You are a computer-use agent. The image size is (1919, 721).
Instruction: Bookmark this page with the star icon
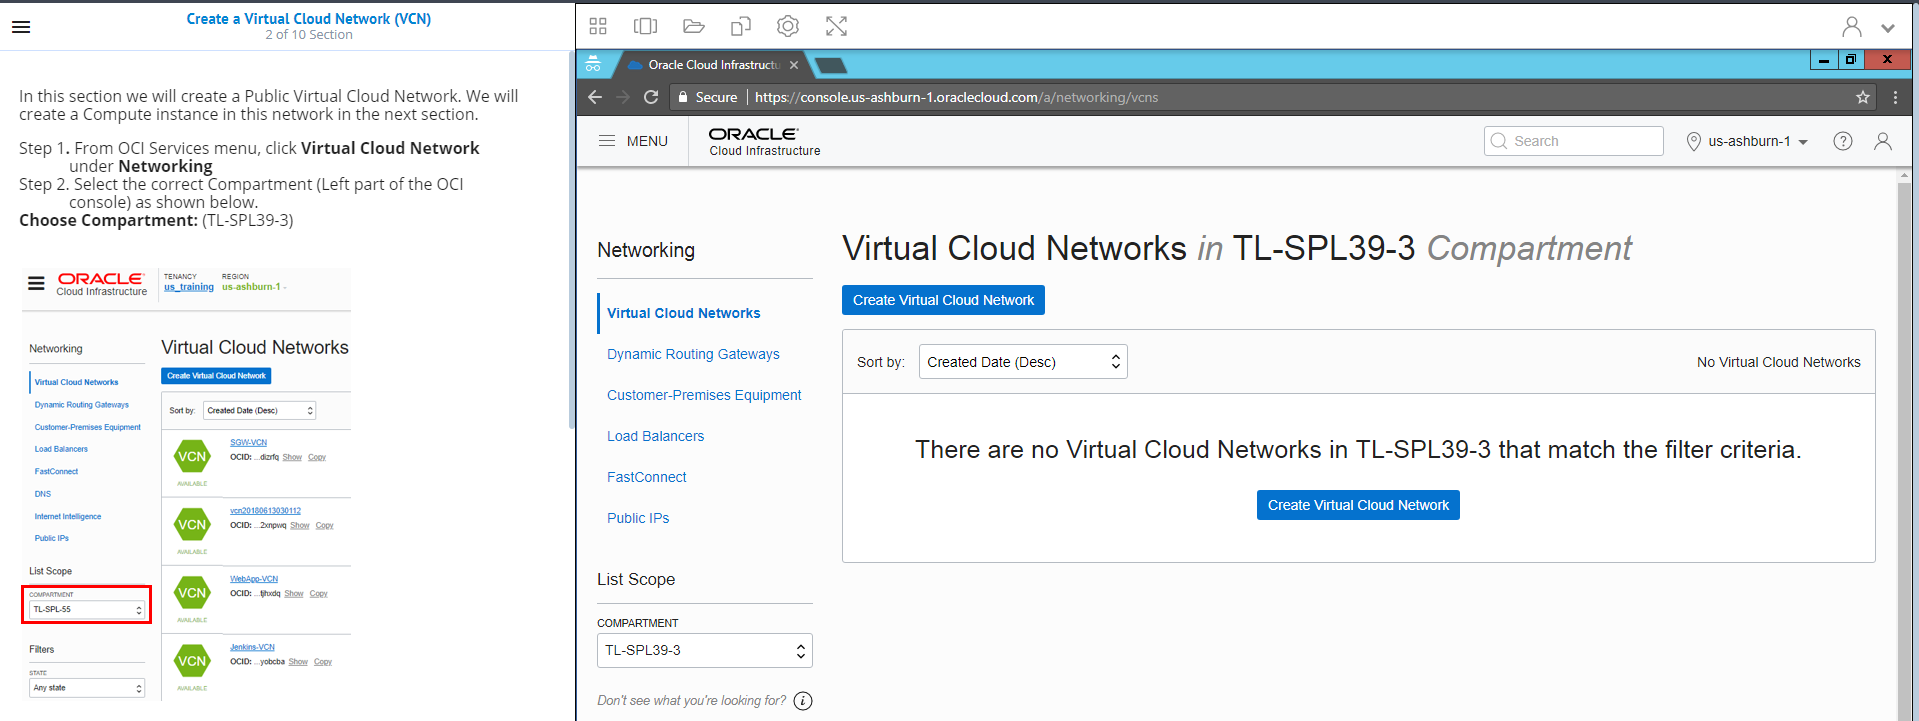(x=1863, y=97)
